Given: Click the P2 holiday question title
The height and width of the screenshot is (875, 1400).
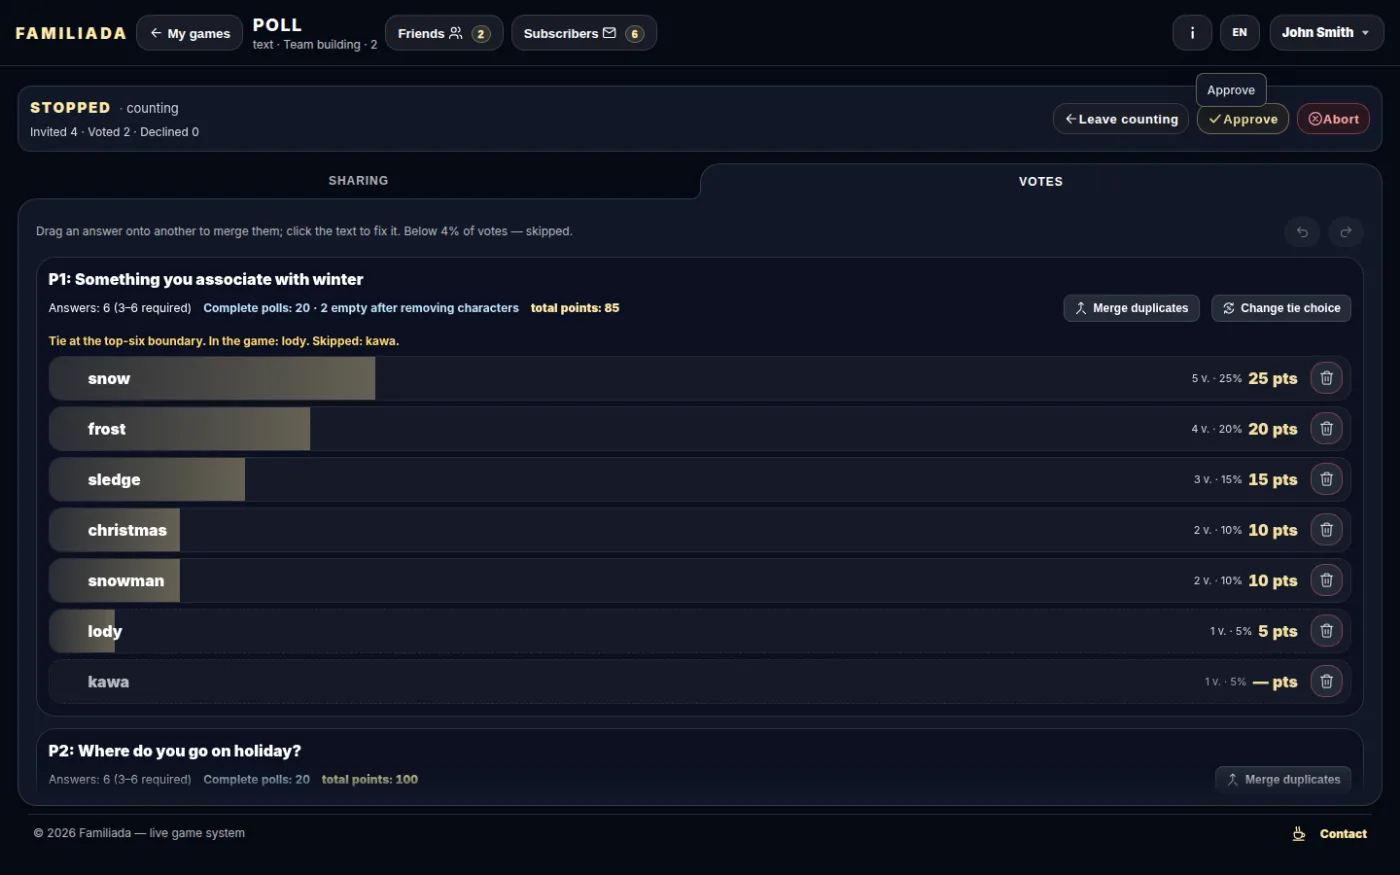Looking at the screenshot, I should 175,751.
